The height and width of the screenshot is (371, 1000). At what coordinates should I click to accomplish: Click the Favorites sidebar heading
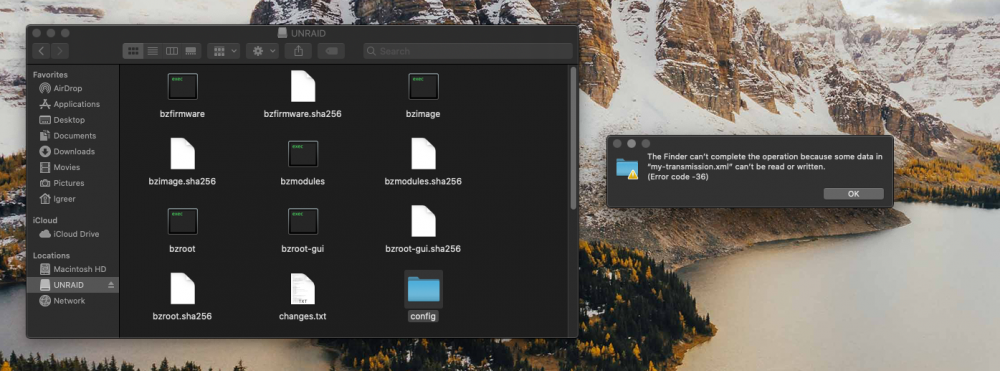[x=50, y=75]
